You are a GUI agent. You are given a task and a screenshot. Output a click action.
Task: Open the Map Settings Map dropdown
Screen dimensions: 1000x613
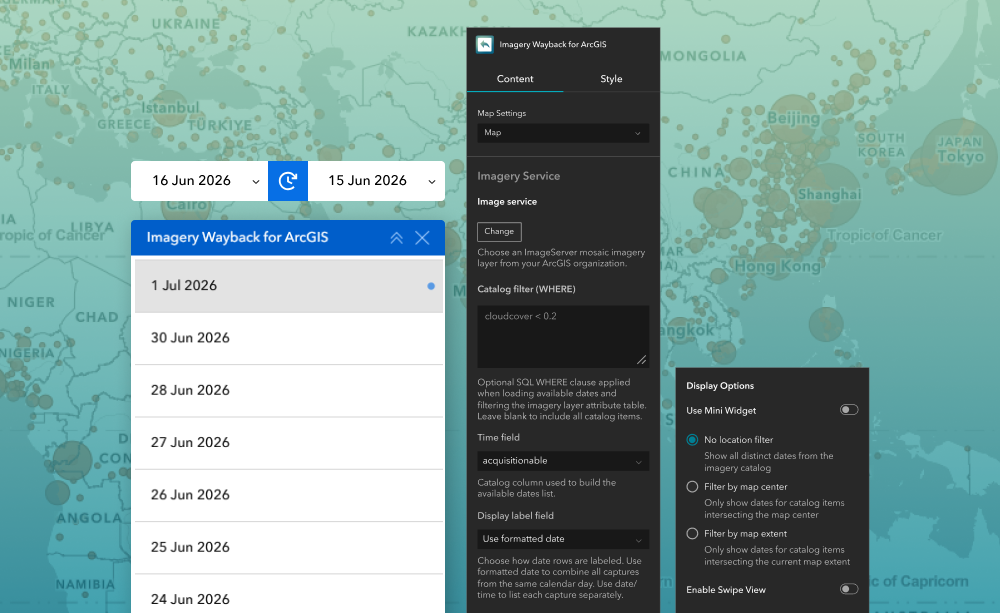[563, 133]
